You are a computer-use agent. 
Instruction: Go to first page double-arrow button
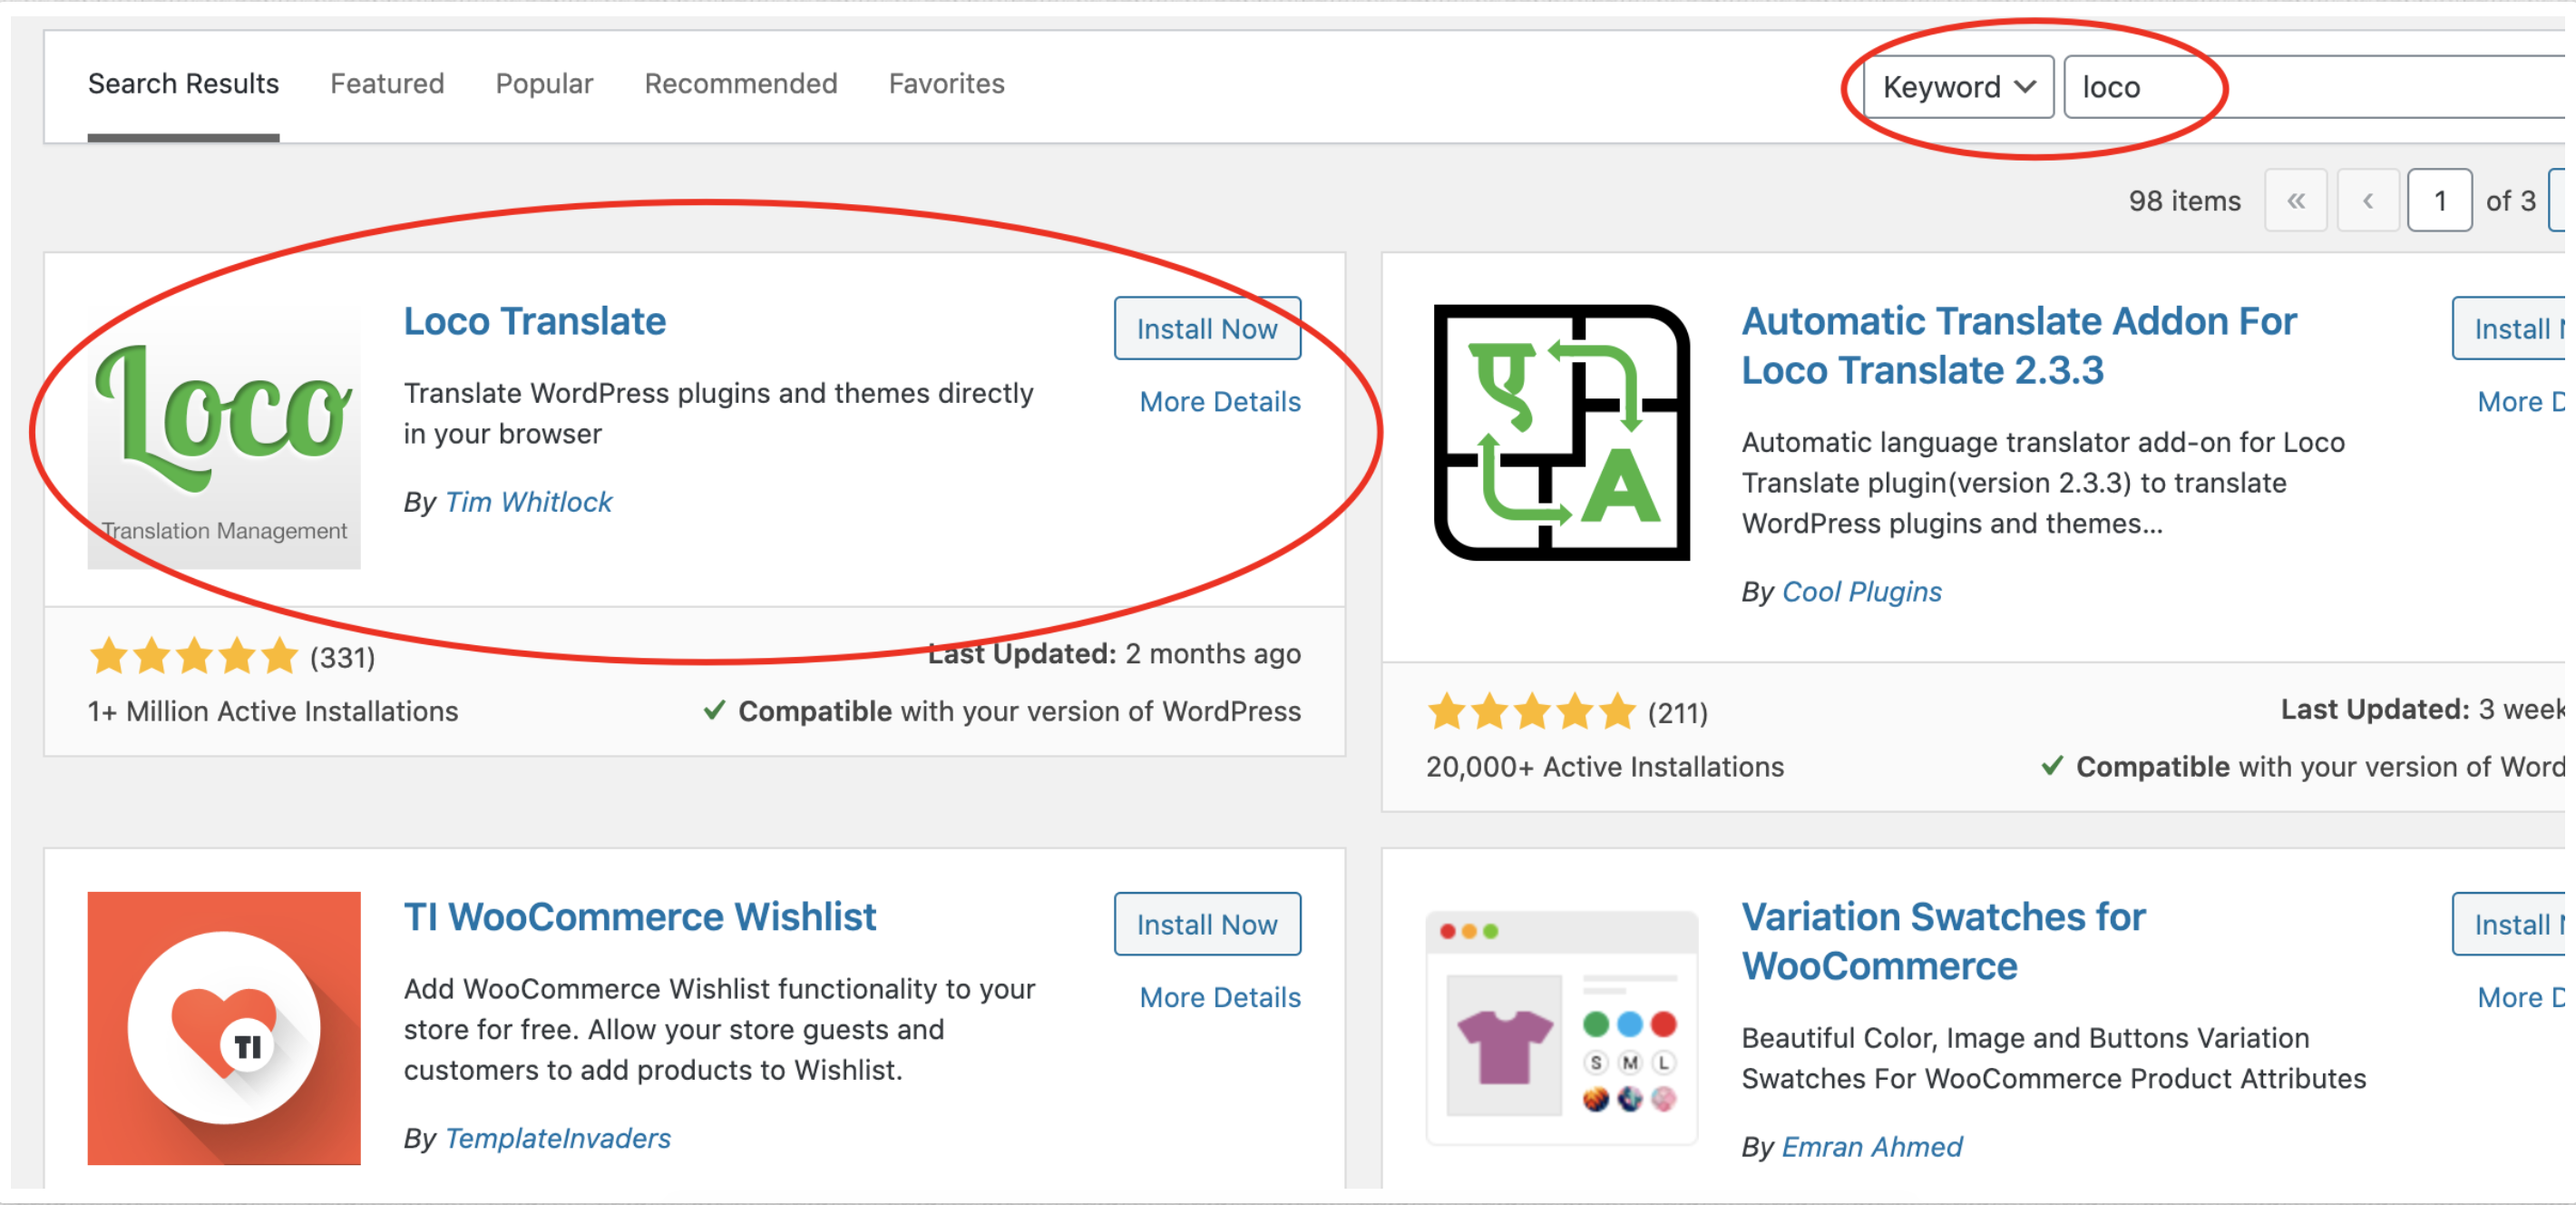click(2296, 201)
